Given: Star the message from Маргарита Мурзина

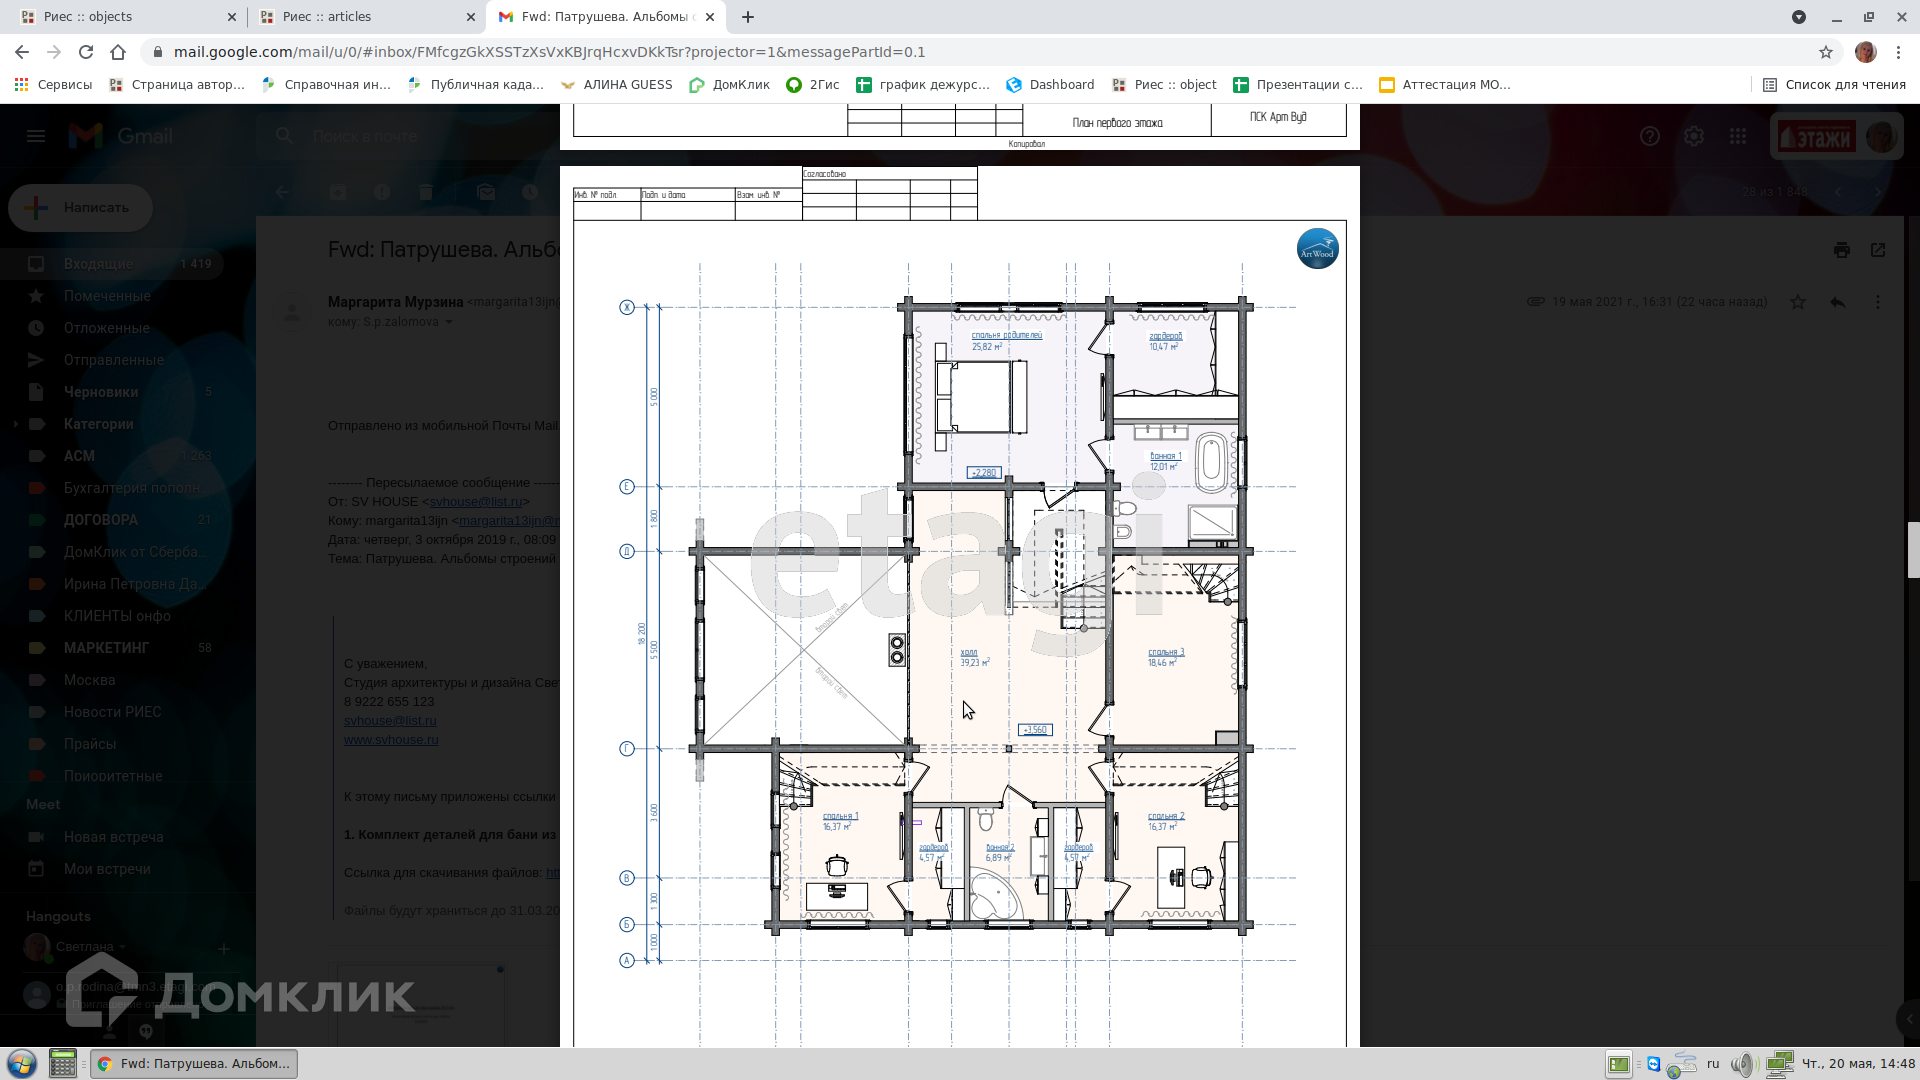Looking at the screenshot, I should [x=1798, y=302].
